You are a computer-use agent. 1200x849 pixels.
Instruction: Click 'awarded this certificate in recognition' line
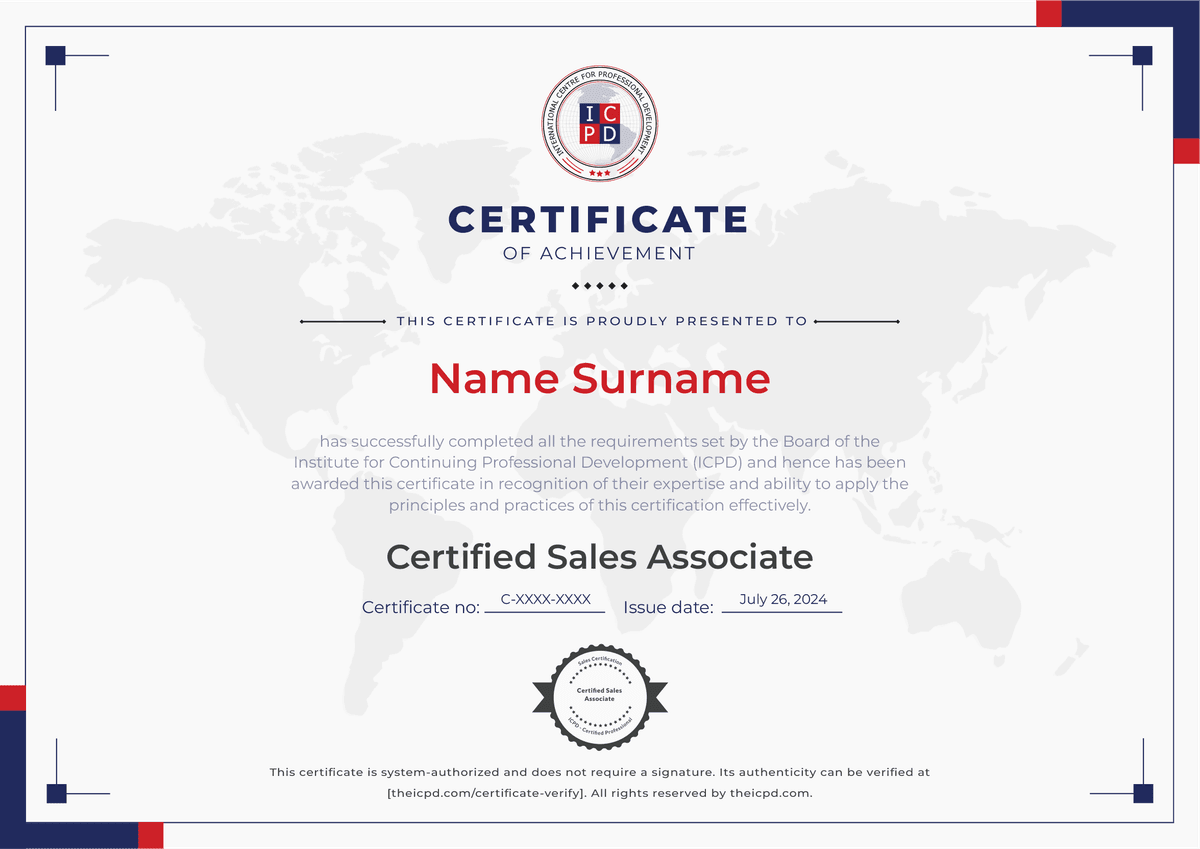click(600, 484)
